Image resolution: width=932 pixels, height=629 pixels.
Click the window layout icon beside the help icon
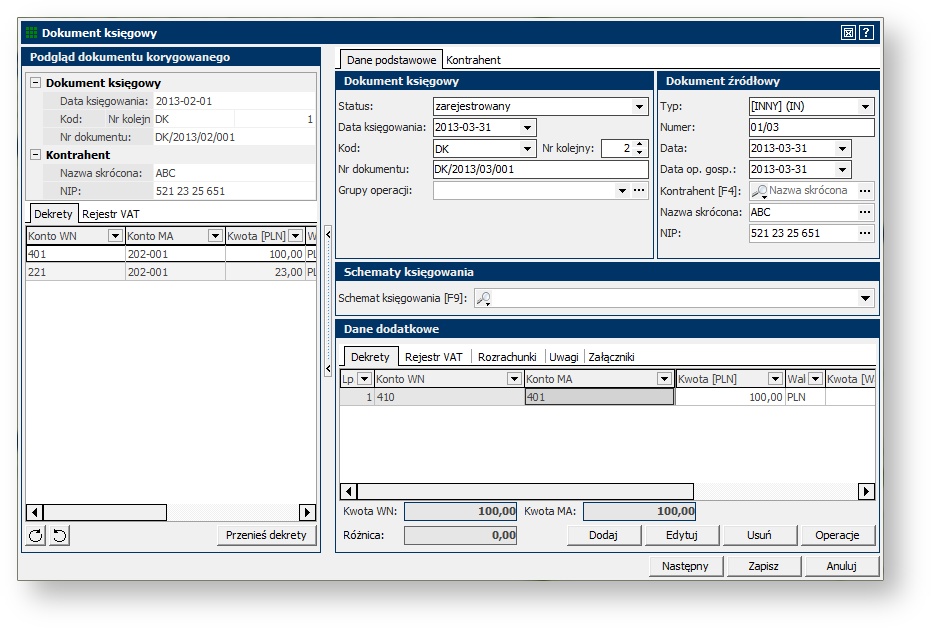pyautogui.click(x=848, y=33)
